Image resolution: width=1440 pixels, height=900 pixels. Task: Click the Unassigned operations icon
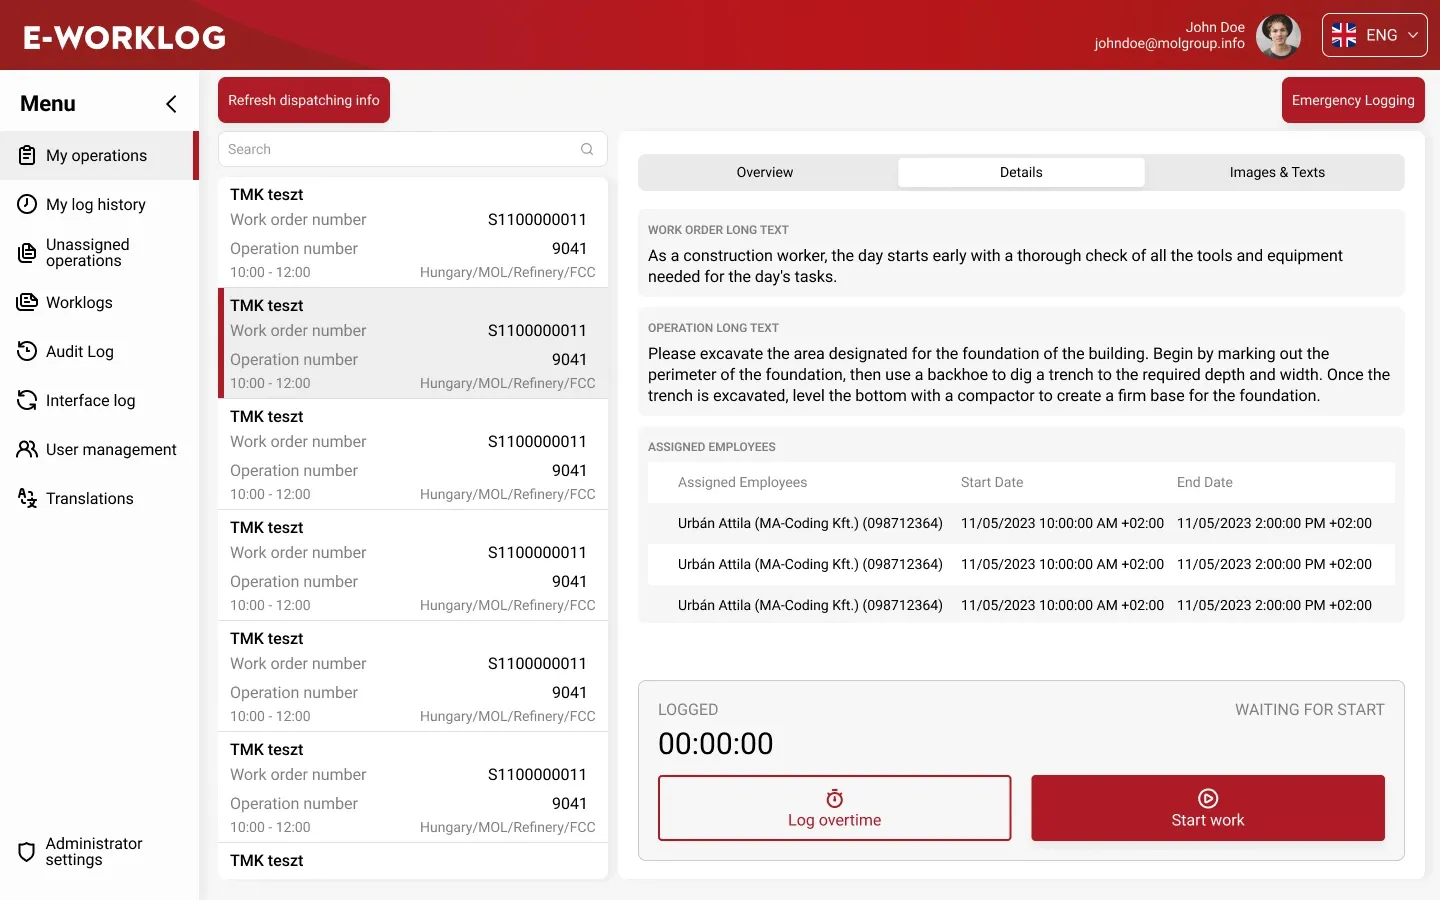[27, 253]
